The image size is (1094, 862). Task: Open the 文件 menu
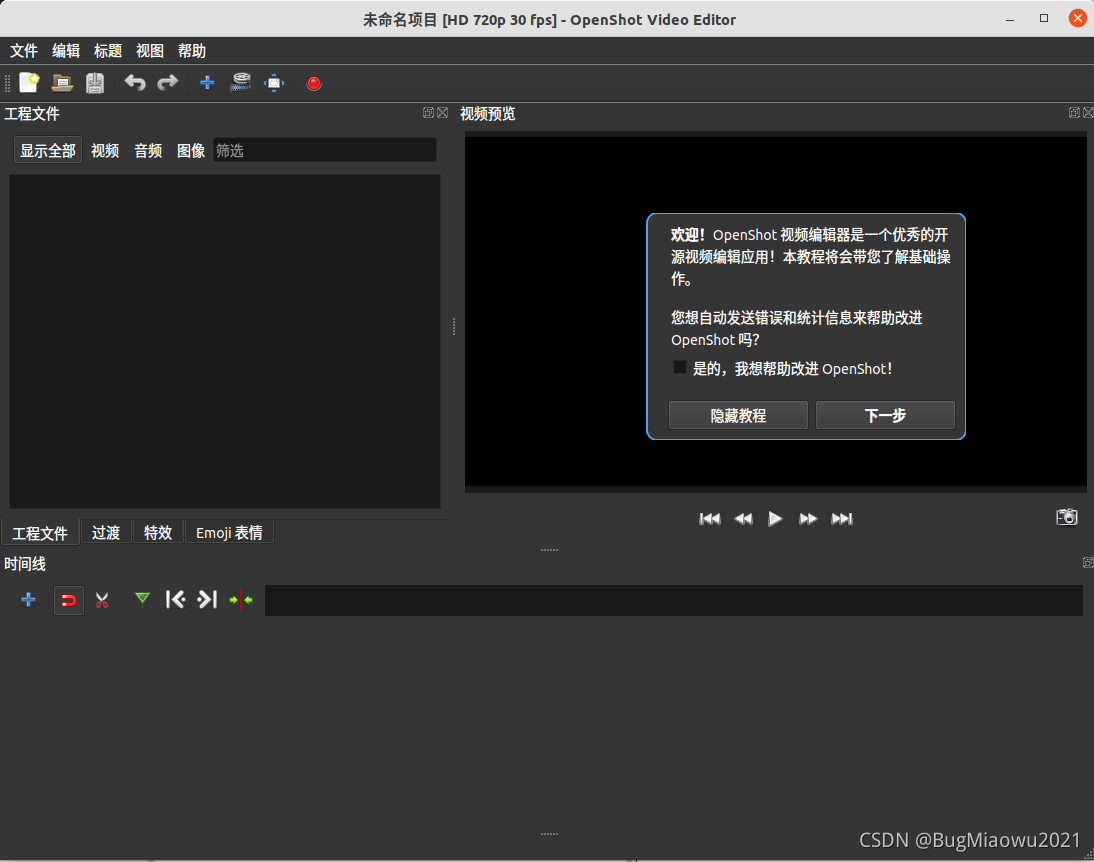click(x=24, y=51)
